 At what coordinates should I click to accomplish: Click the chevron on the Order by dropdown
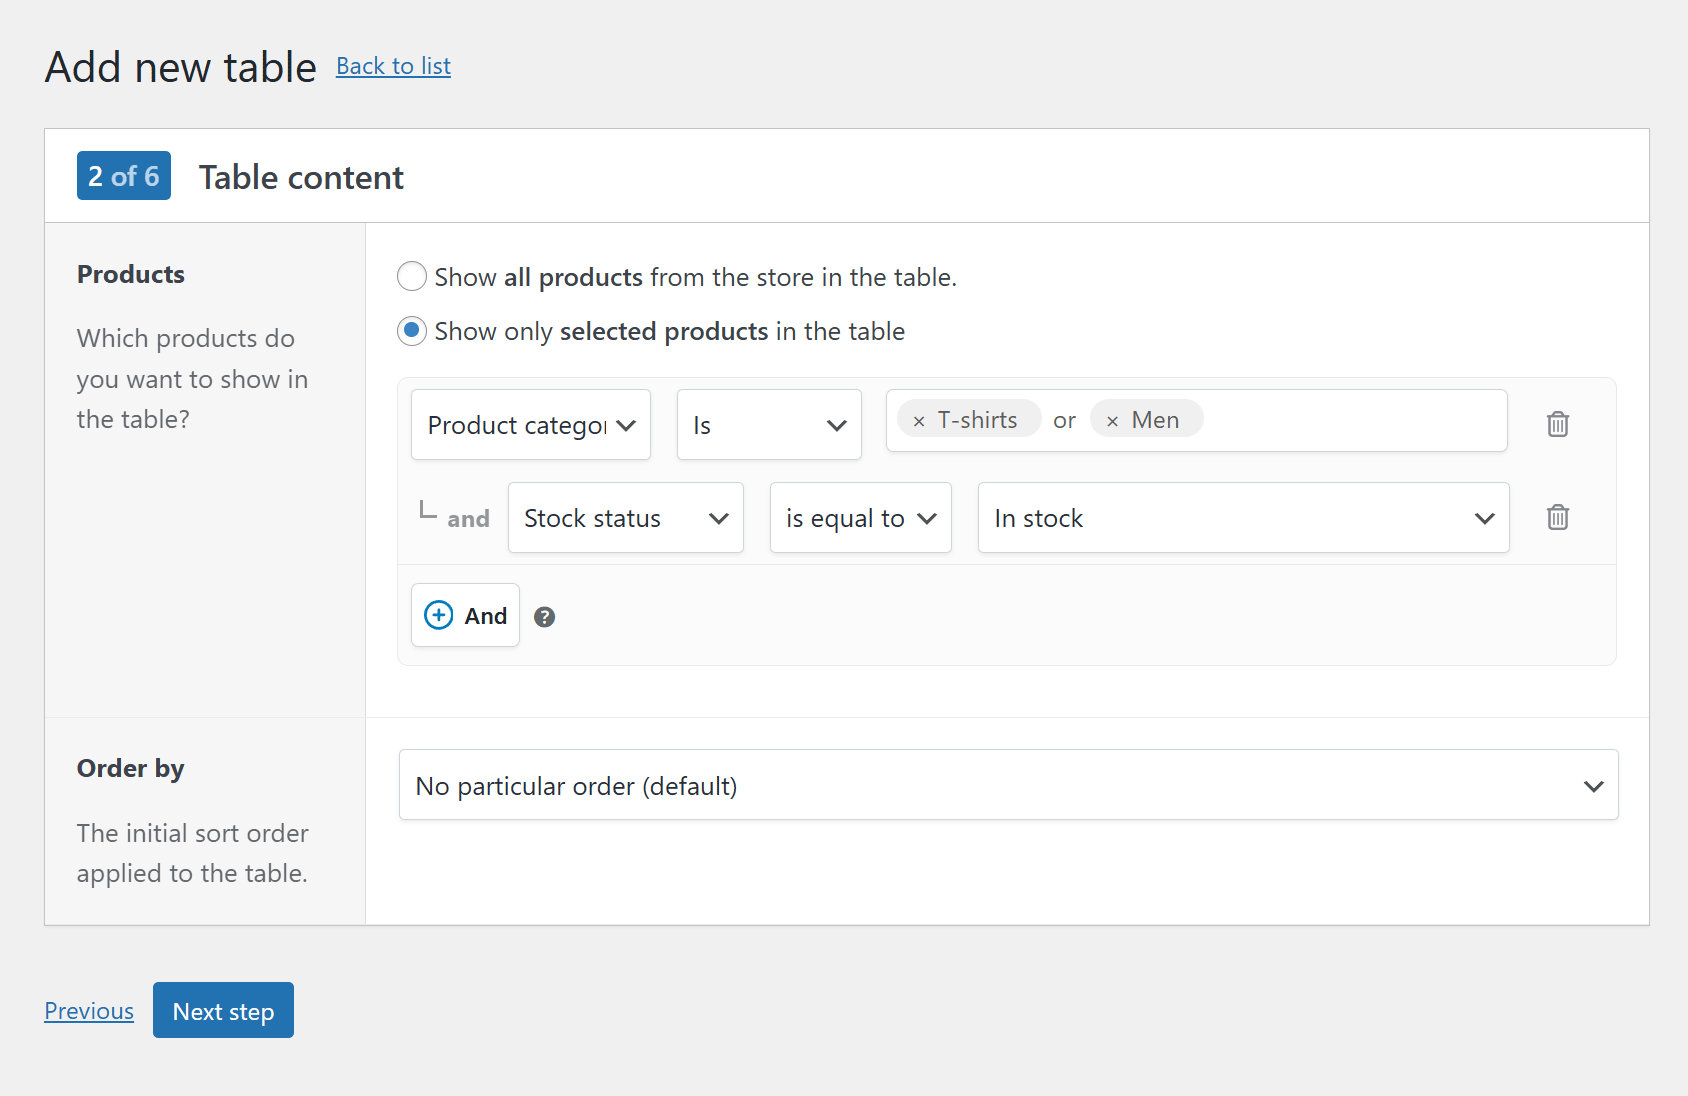(x=1592, y=786)
